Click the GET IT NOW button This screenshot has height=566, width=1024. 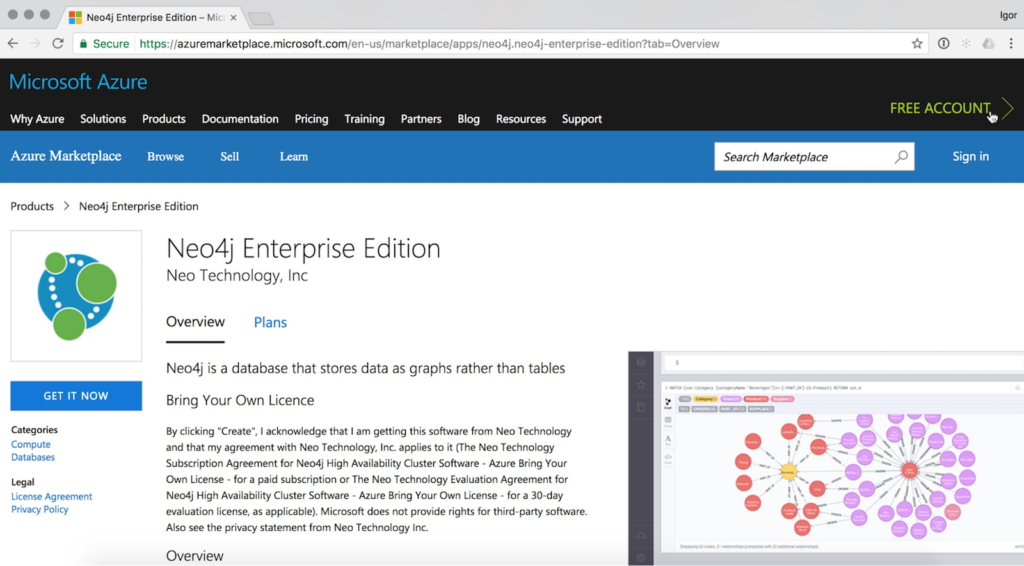coord(76,396)
